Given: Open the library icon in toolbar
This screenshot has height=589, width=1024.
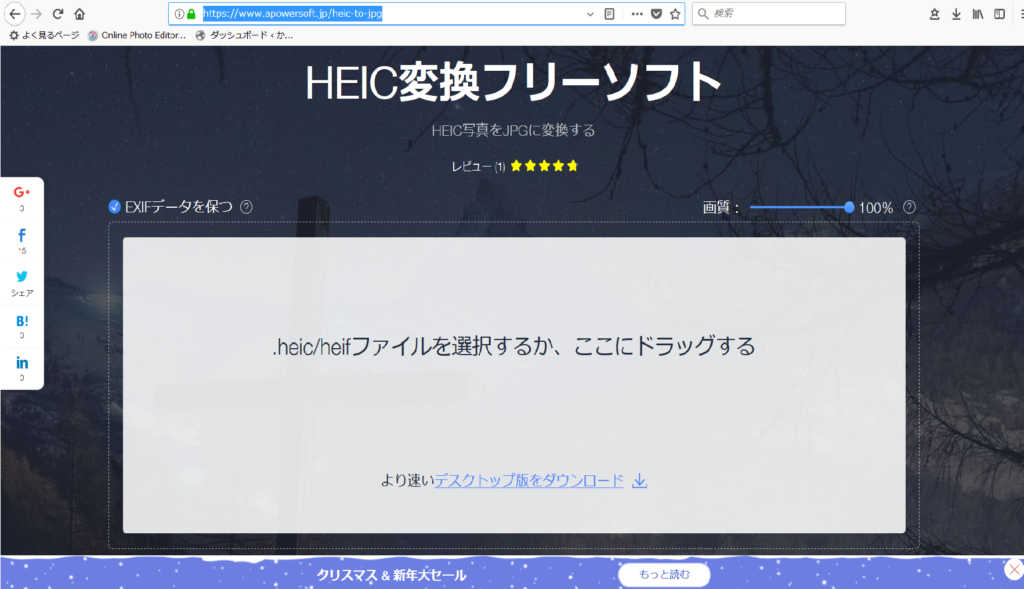Looking at the screenshot, I should [978, 14].
